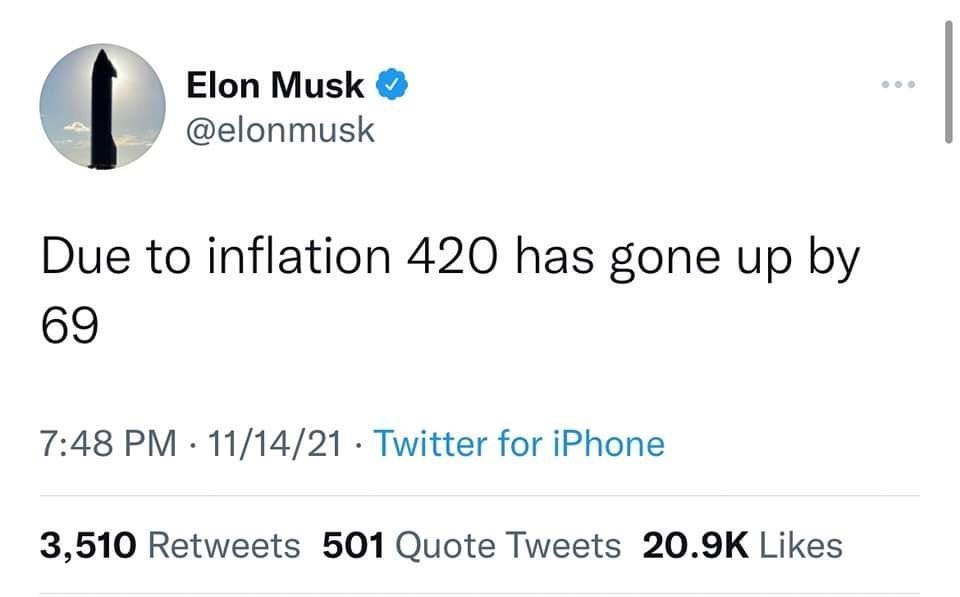The width and height of the screenshot is (960, 597).
Task: Open the Twitter for iPhone source link
Action: pyautogui.click(x=519, y=444)
